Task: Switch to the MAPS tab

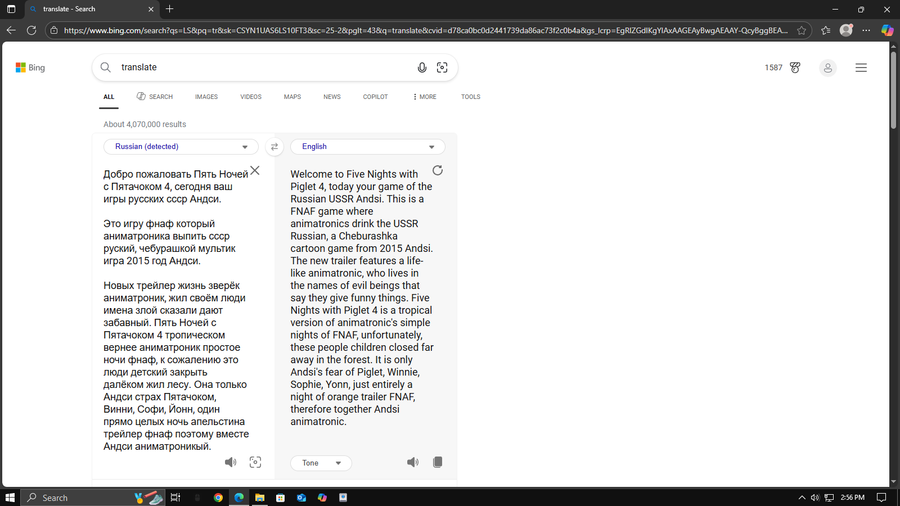Action: coord(292,97)
